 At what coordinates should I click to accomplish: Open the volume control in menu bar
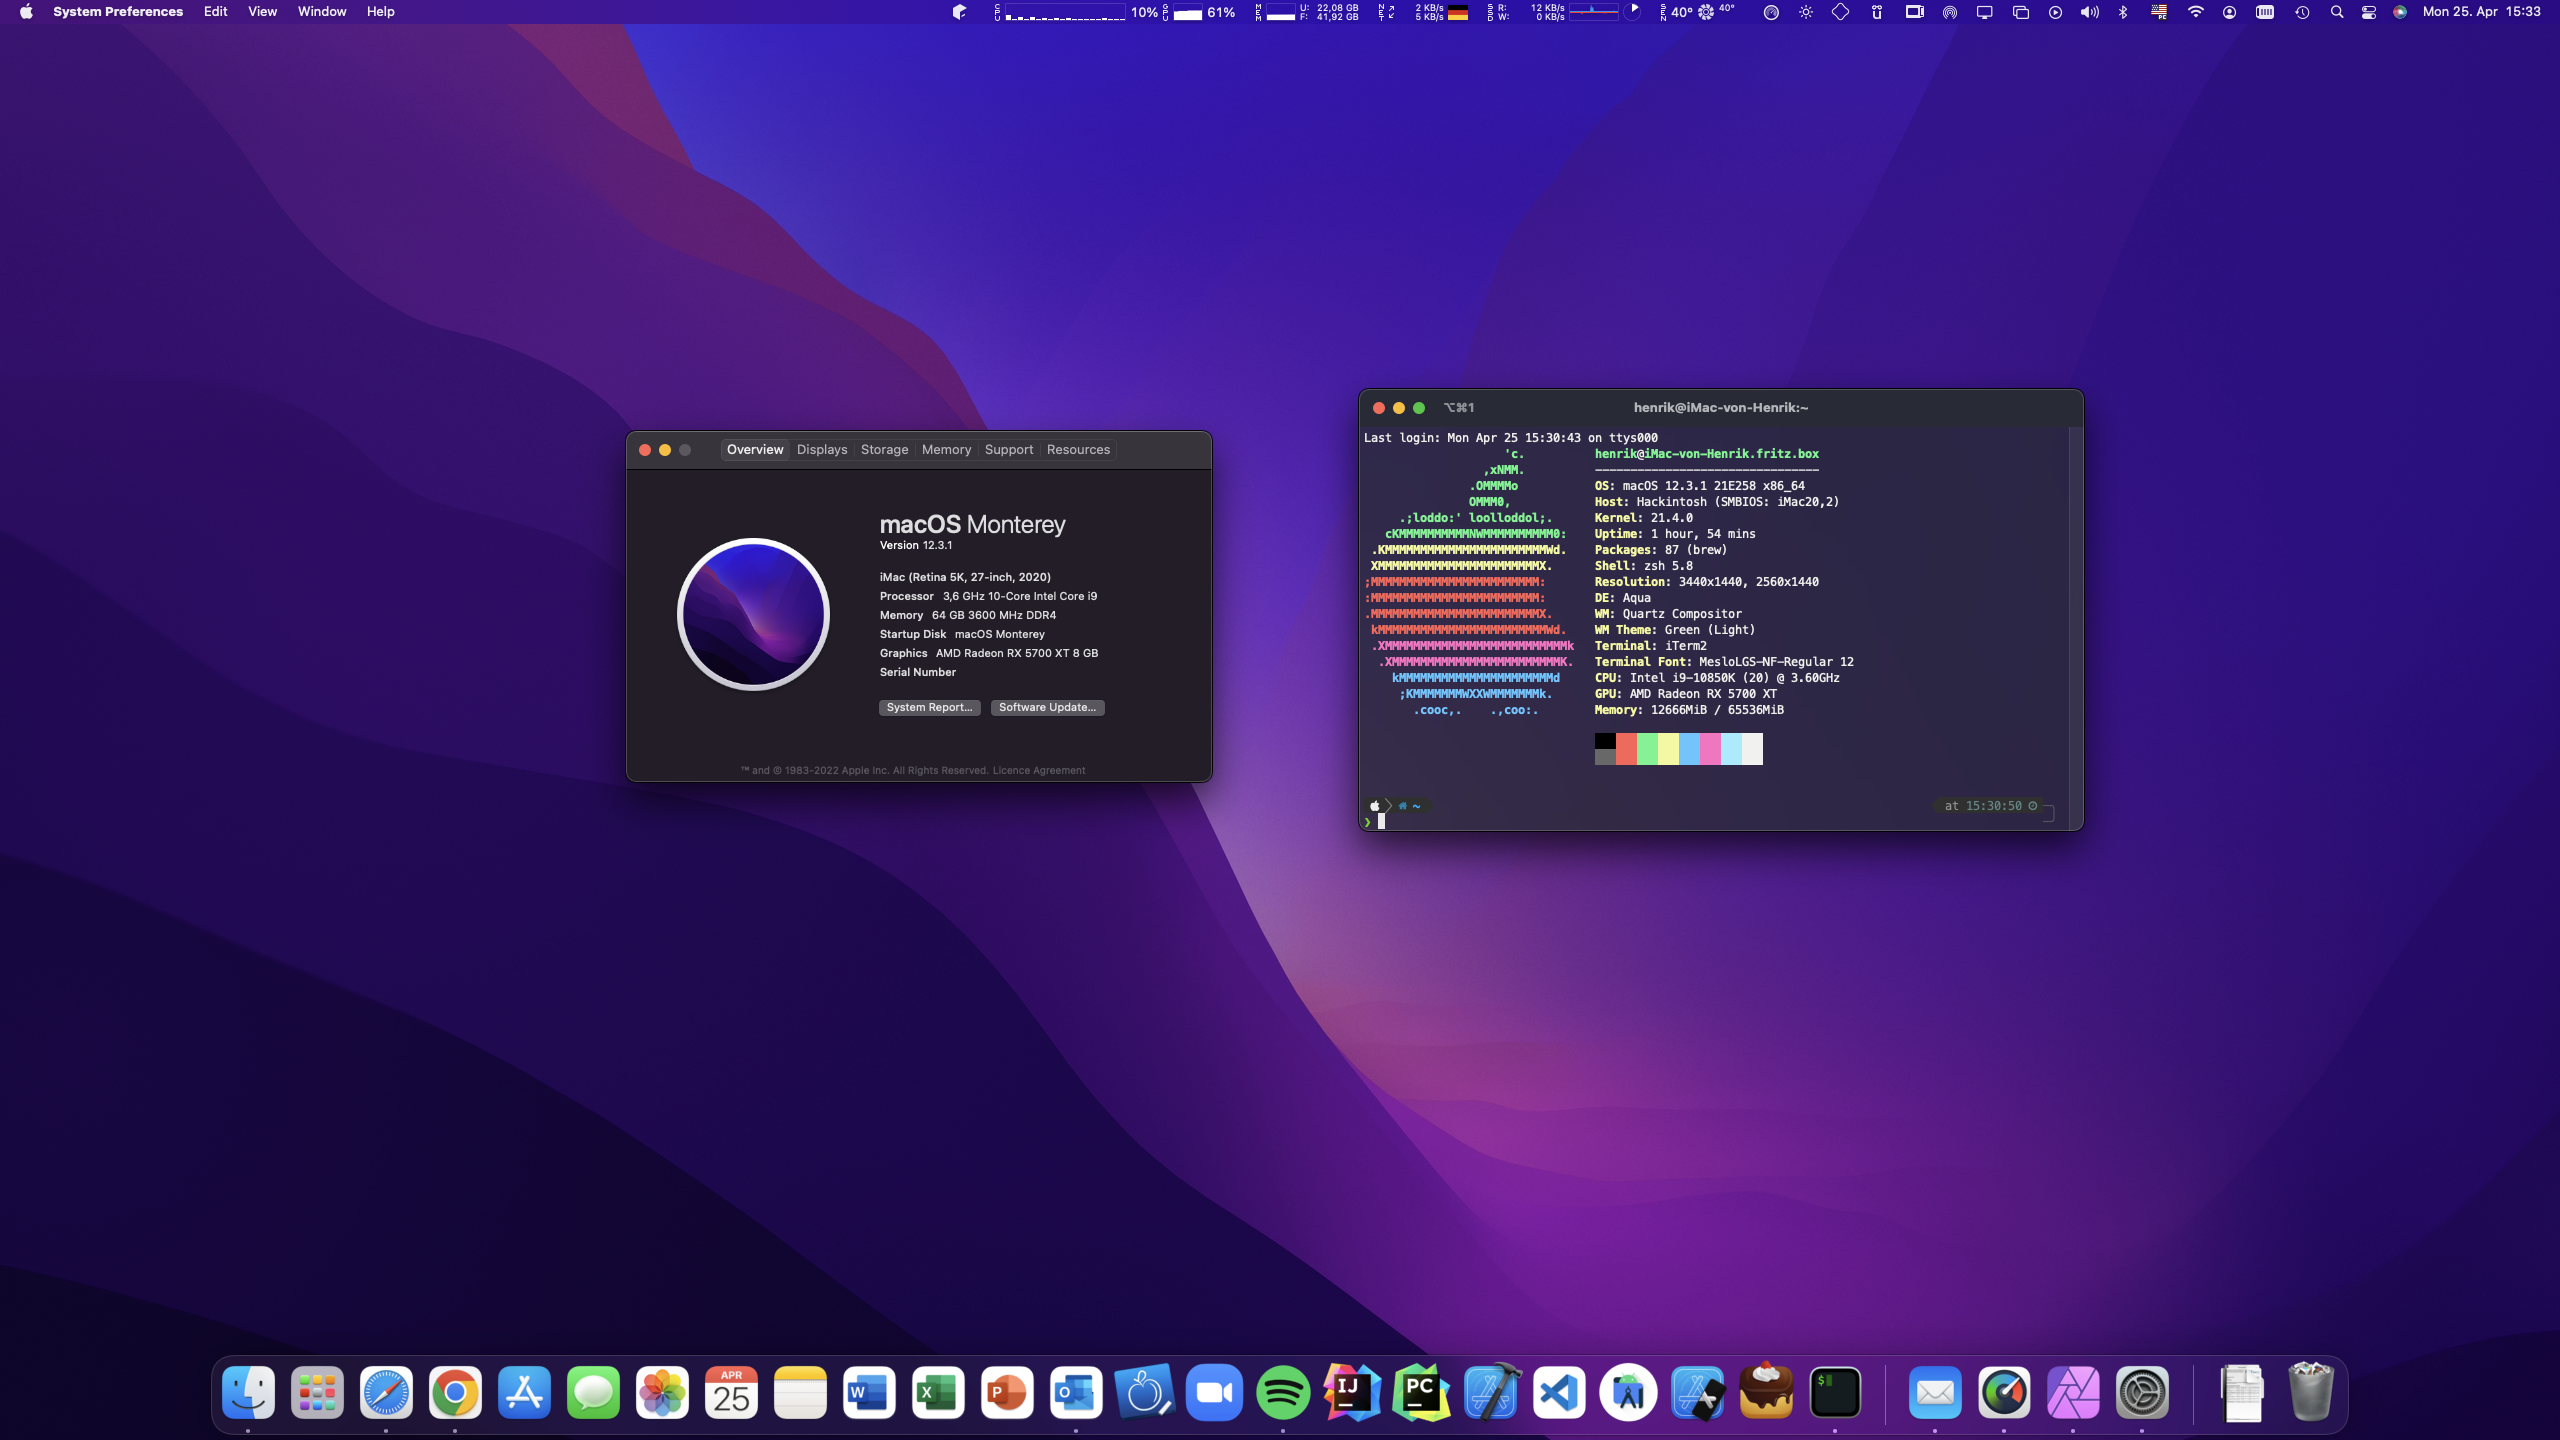pos(2089,12)
